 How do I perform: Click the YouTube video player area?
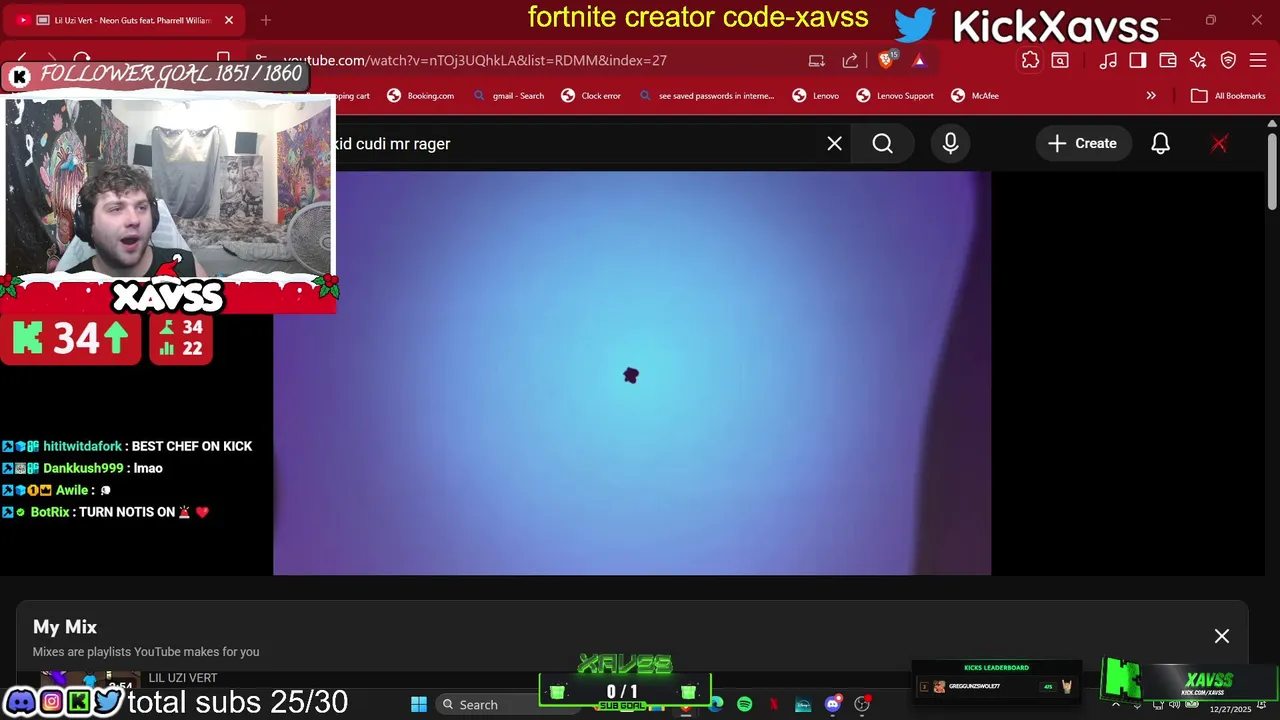pos(632,373)
